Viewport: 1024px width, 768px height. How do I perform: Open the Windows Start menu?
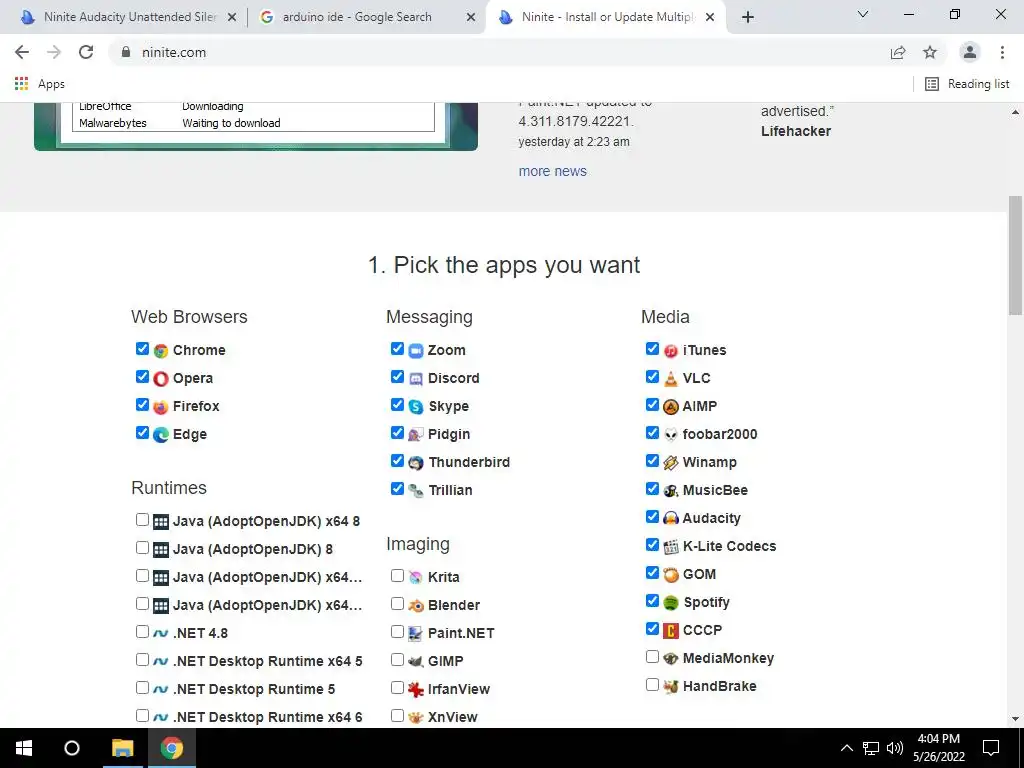(x=24, y=748)
